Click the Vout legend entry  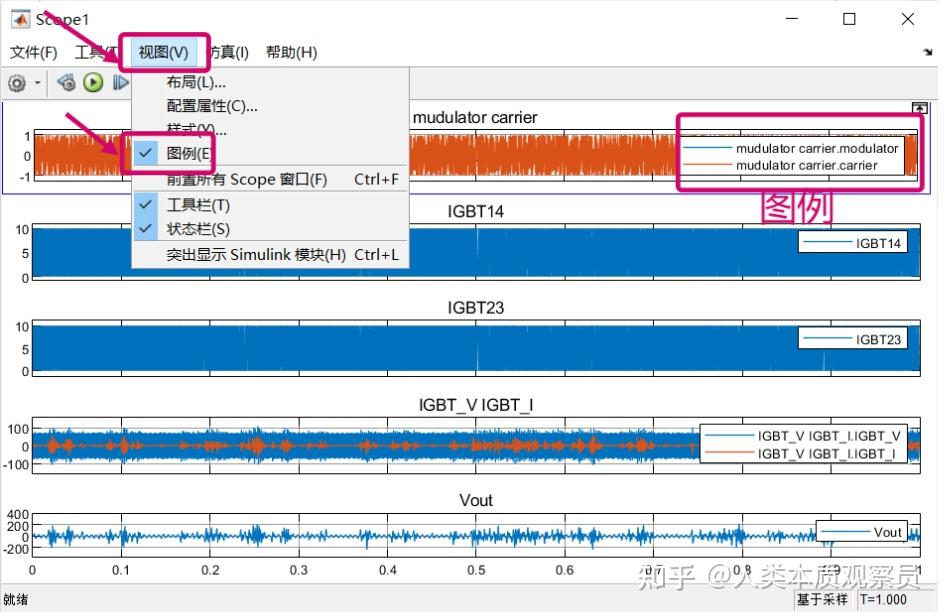pos(862,532)
